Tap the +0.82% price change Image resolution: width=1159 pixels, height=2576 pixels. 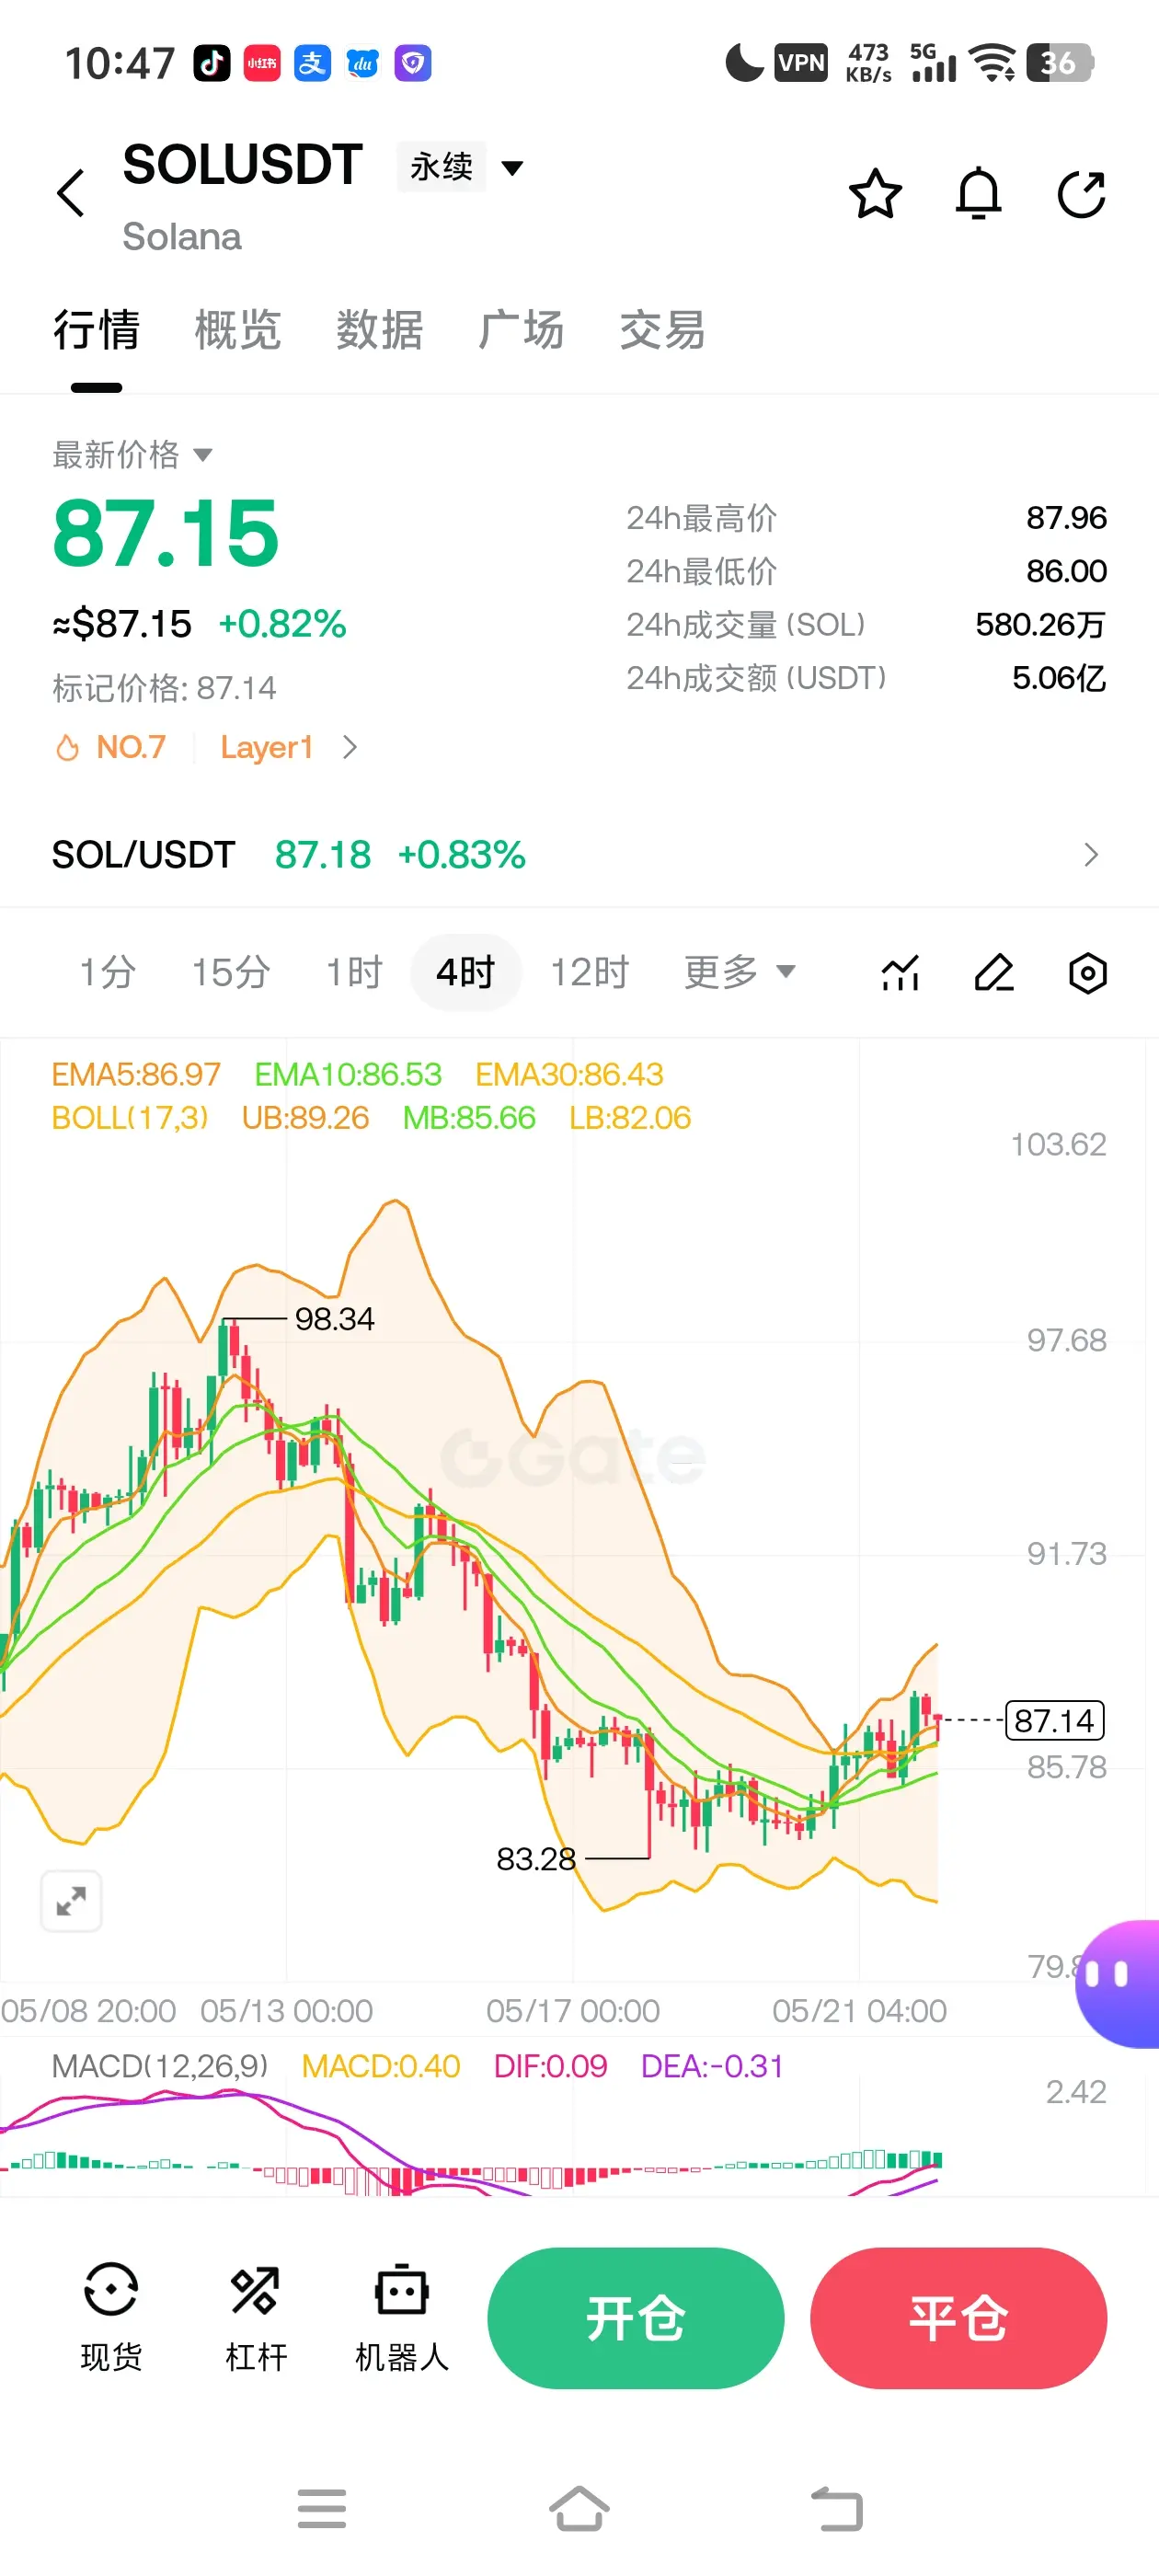click(283, 624)
